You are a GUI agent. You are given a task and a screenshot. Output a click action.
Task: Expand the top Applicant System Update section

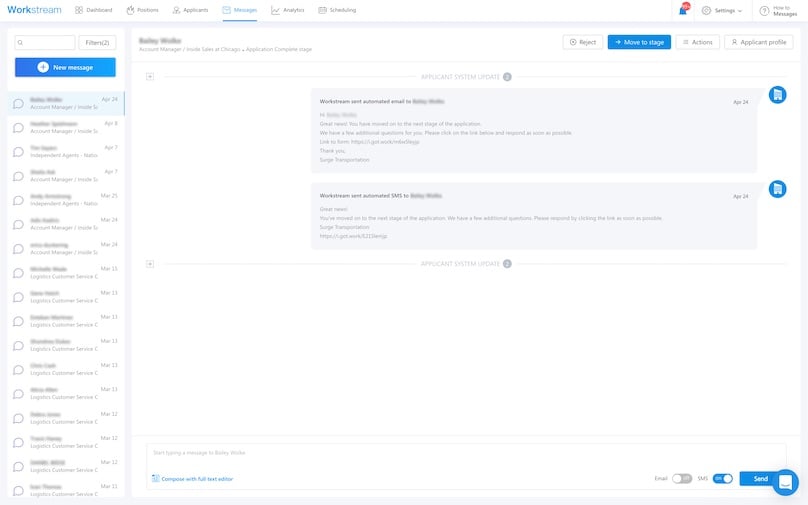[150, 76]
